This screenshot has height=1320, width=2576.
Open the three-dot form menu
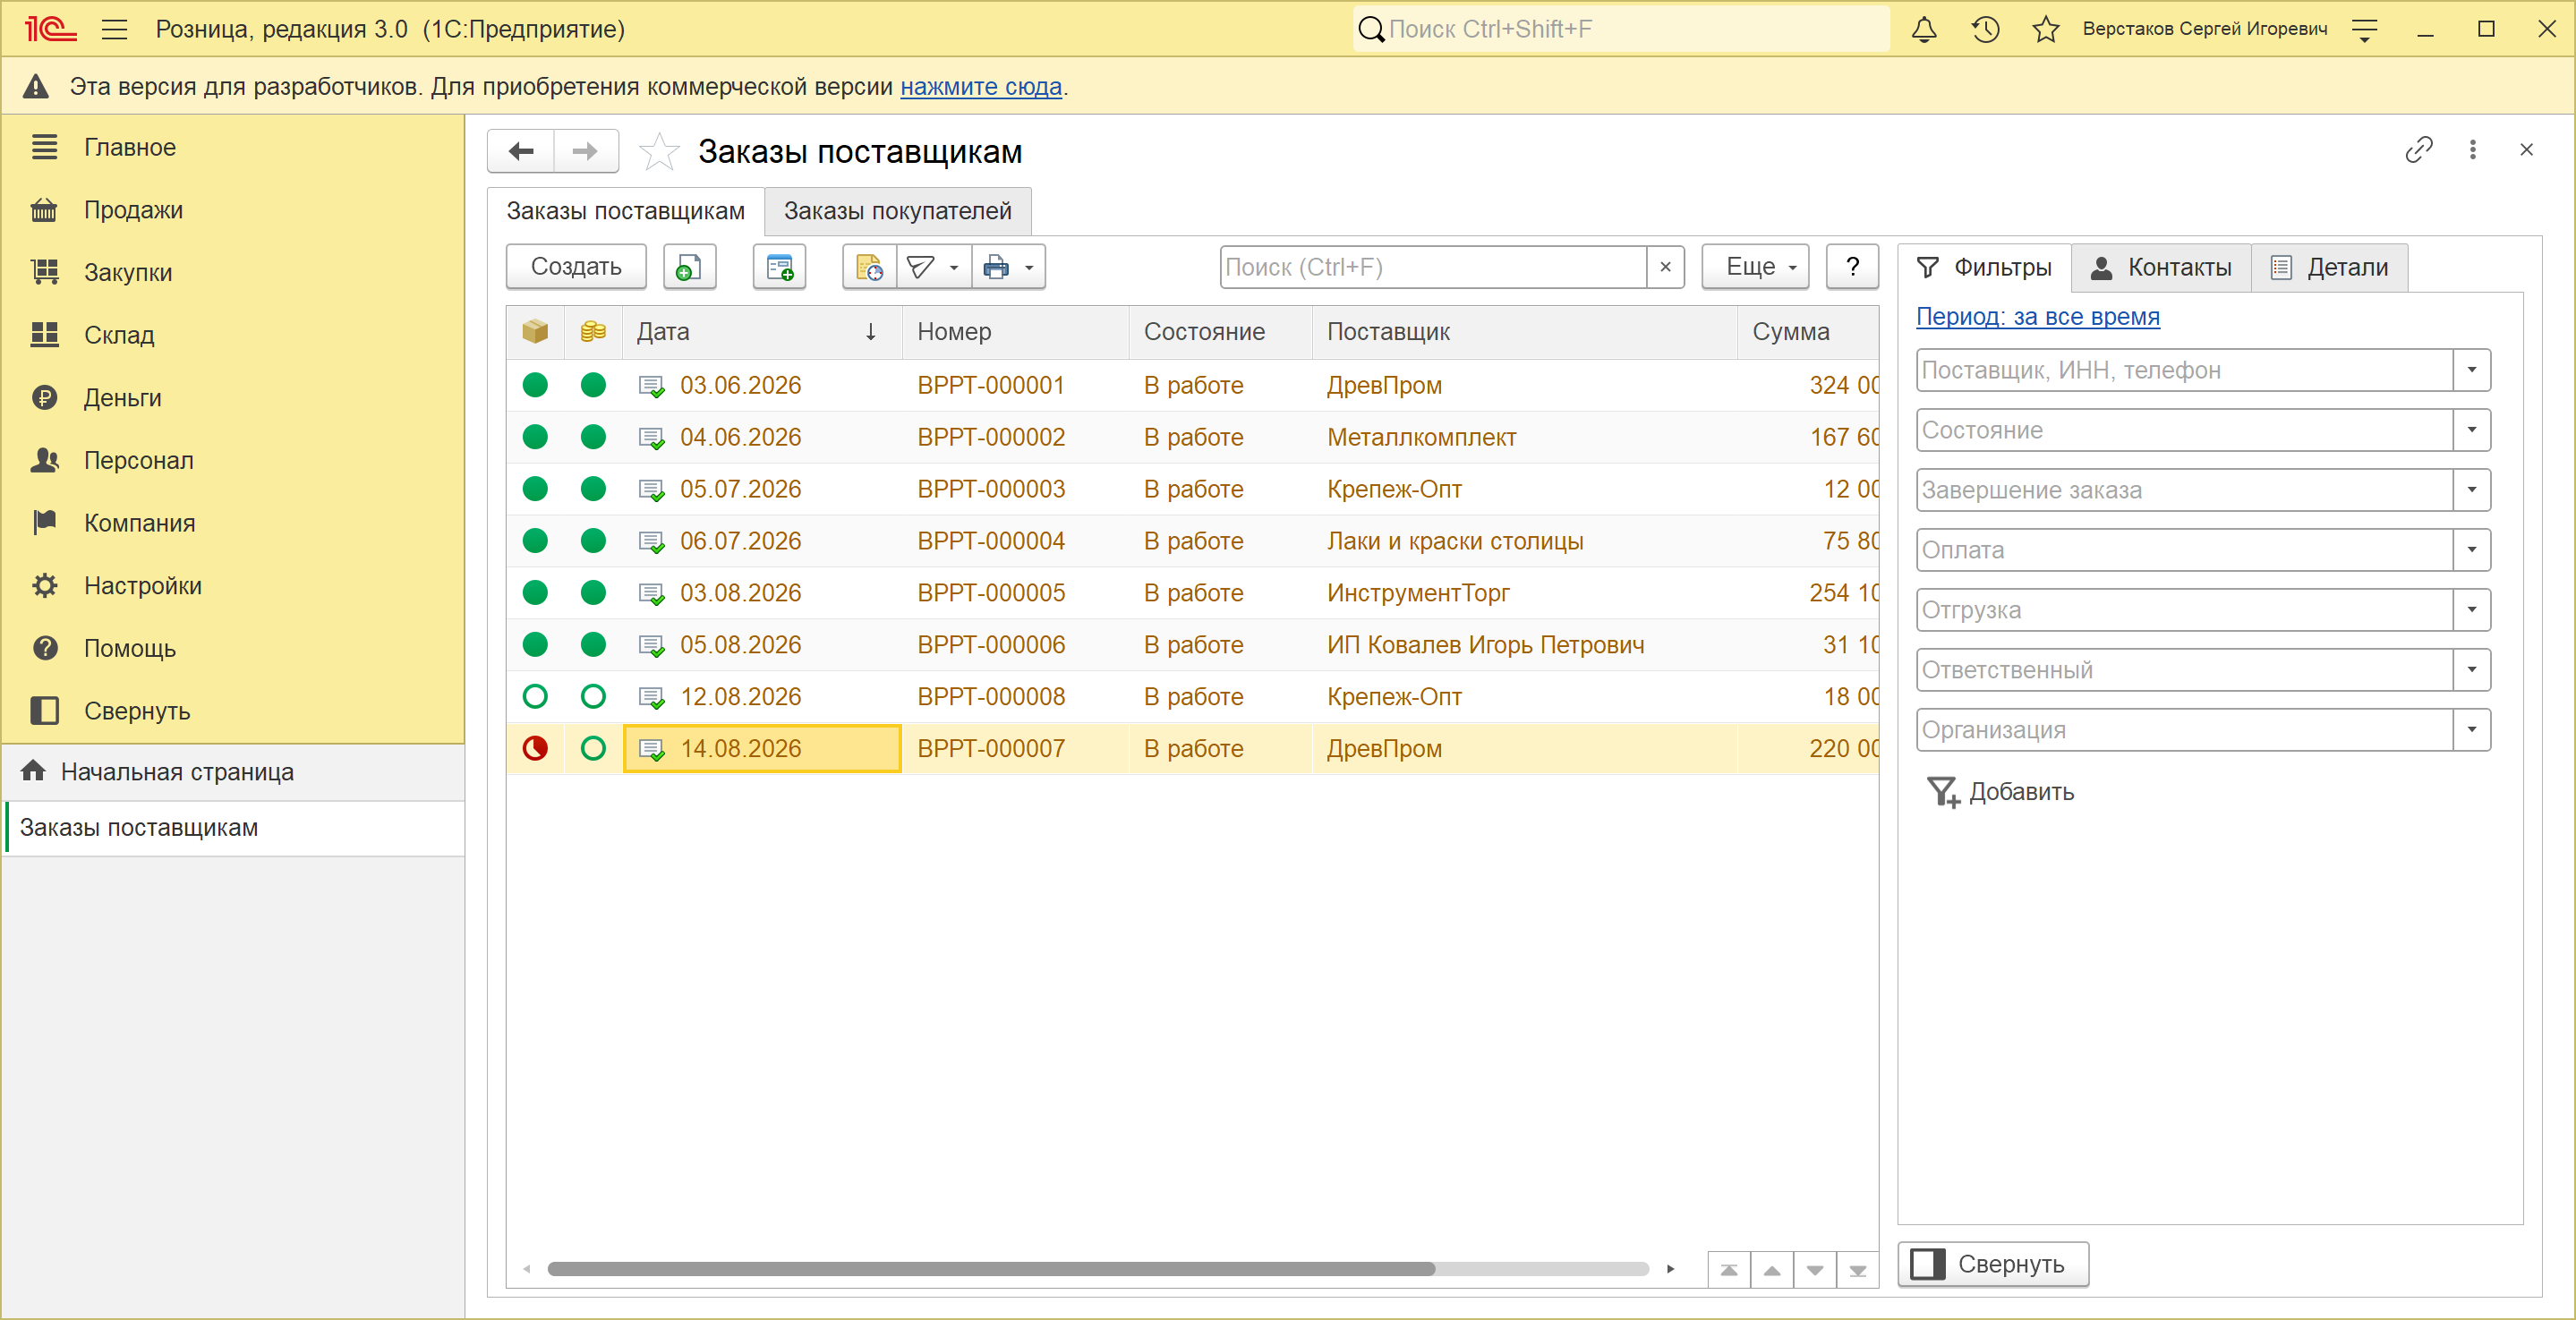pos(2473,150)
